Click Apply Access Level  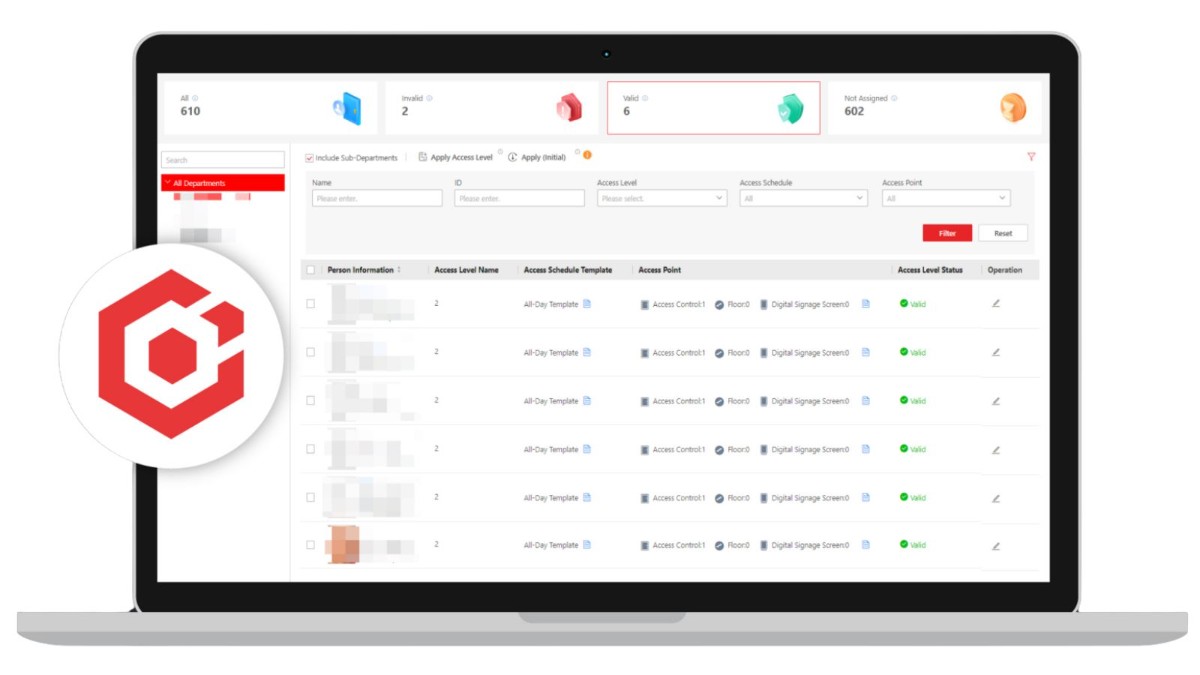455,157
